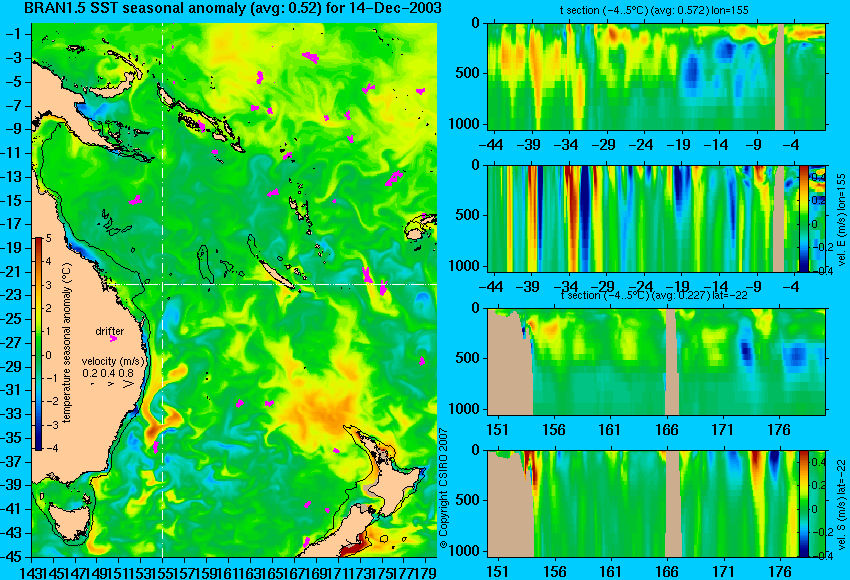Click the magenta drifter legend marker

[x=113, y=339]
